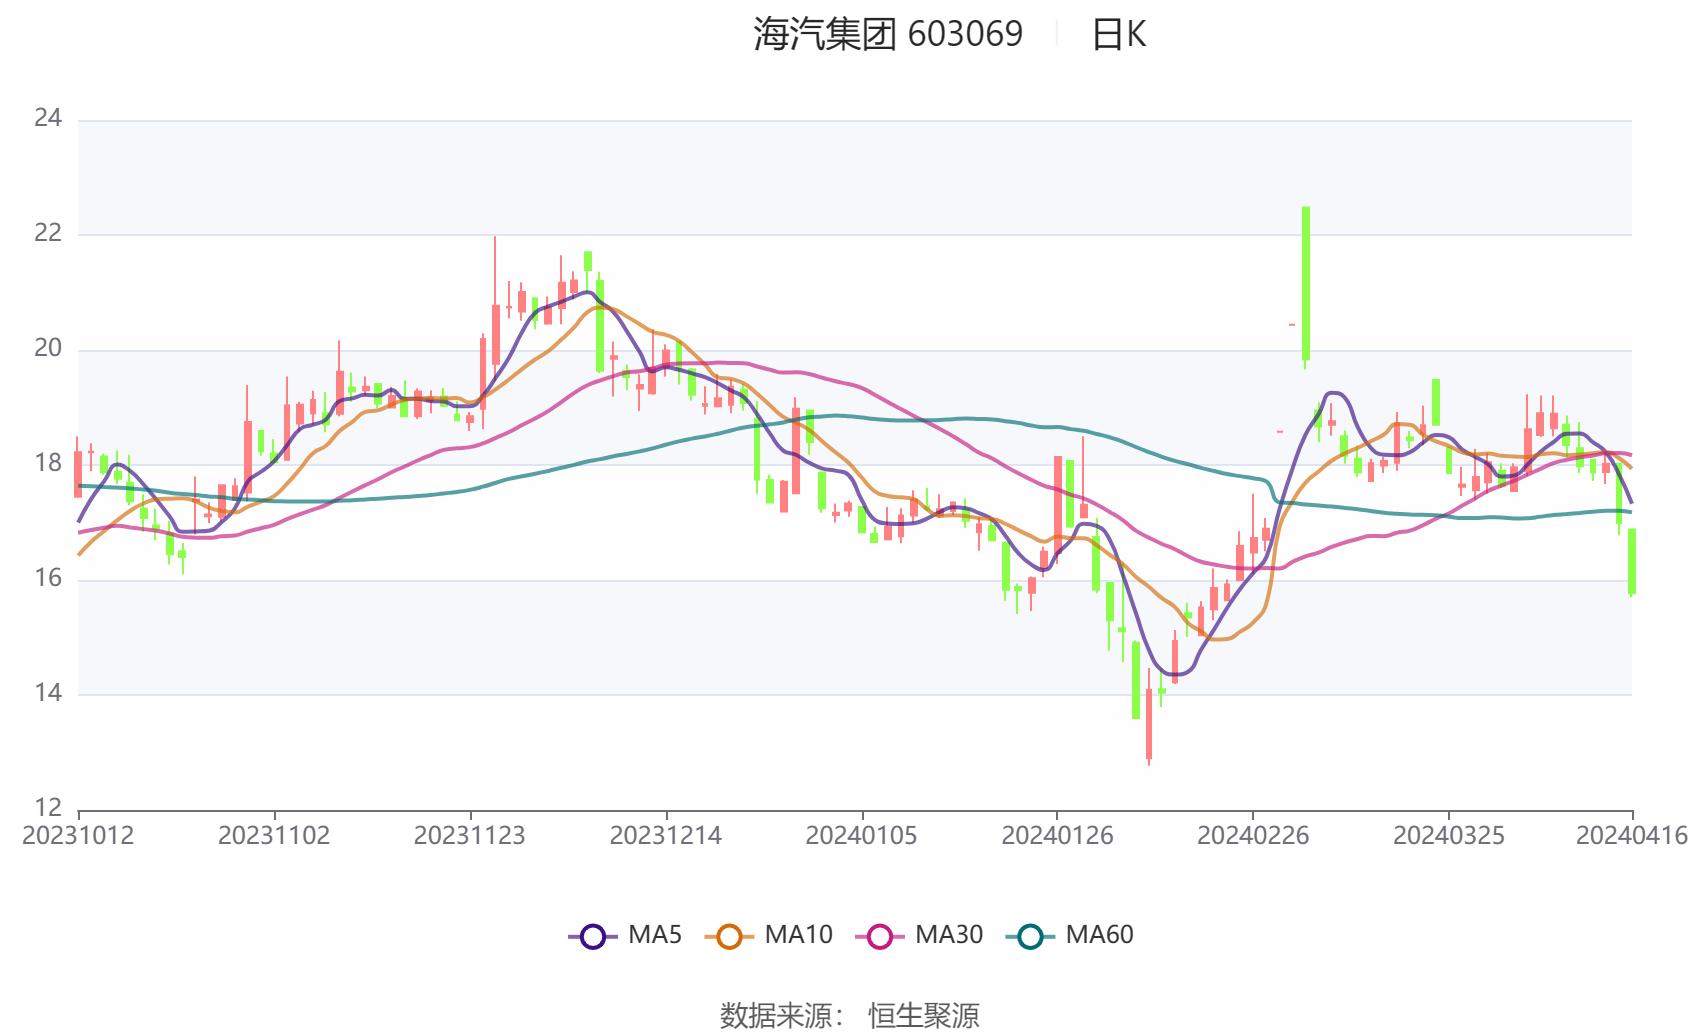Click the 数据来源 恒生聚源 source text
The width and height of the screenshot is (1700, 1034).
click(850, 1016)
